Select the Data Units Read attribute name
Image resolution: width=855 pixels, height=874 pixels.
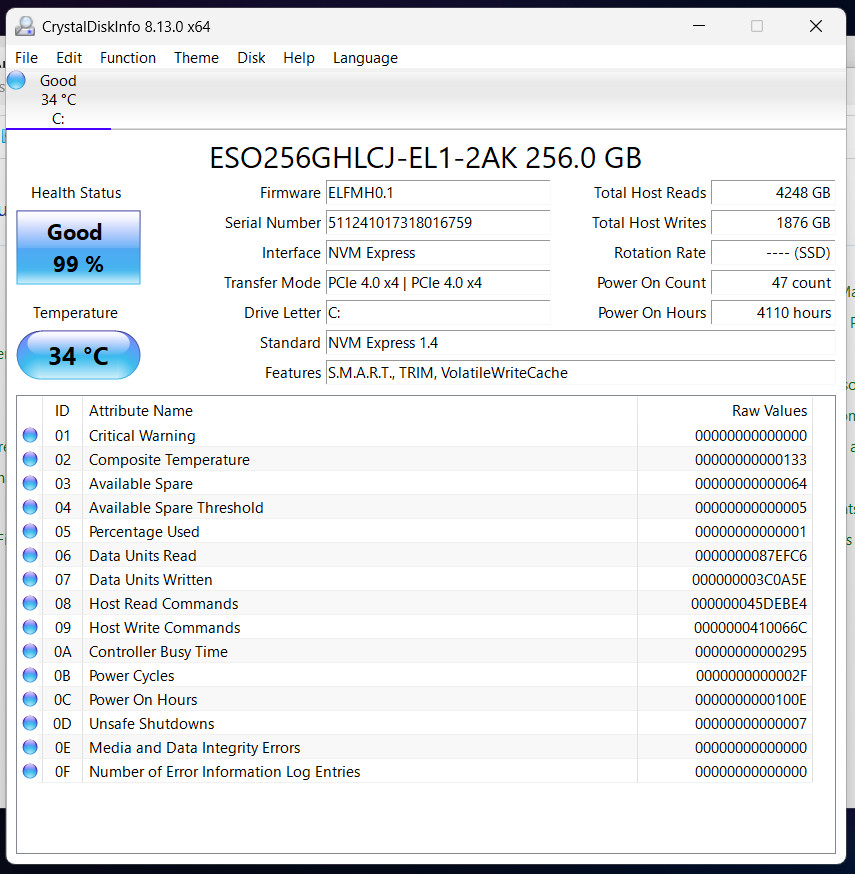[143, 556]
